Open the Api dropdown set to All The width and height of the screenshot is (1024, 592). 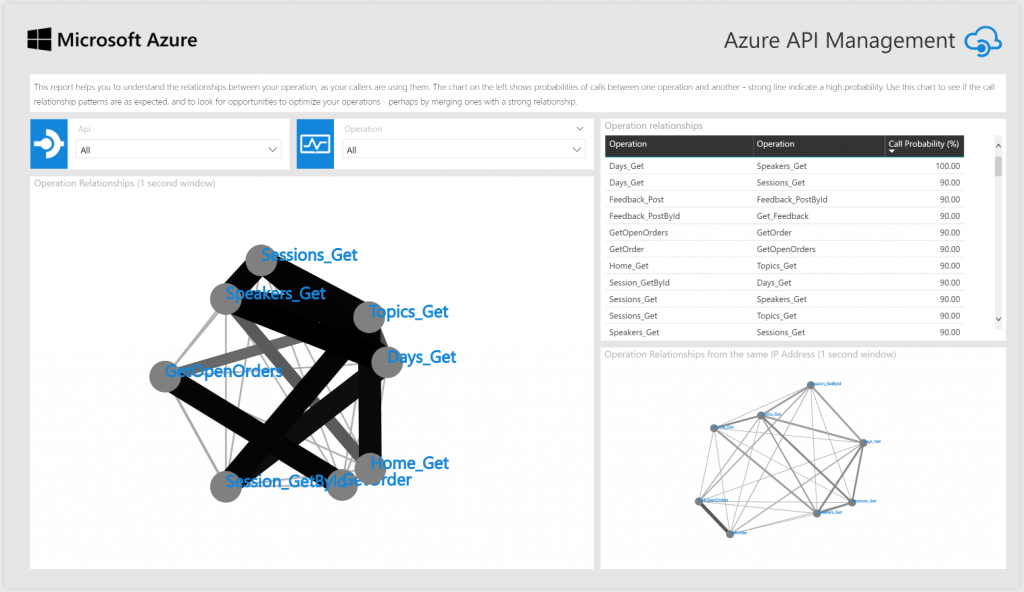tap(178, 150)
